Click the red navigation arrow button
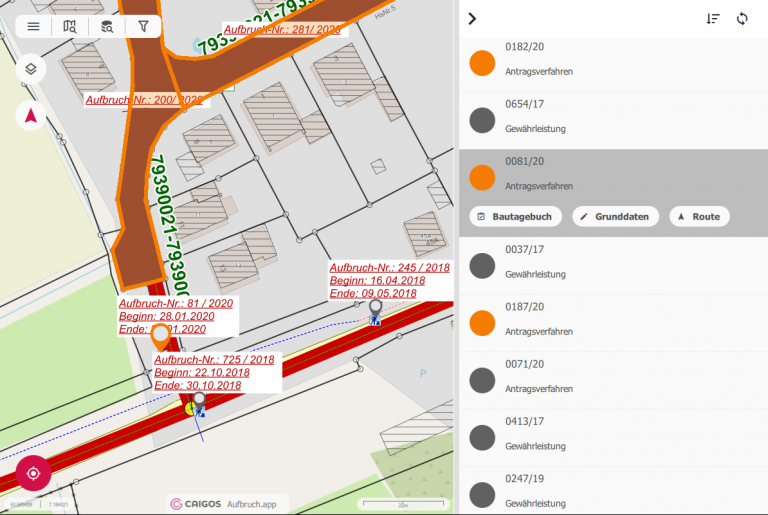 [x=31, y=116]
